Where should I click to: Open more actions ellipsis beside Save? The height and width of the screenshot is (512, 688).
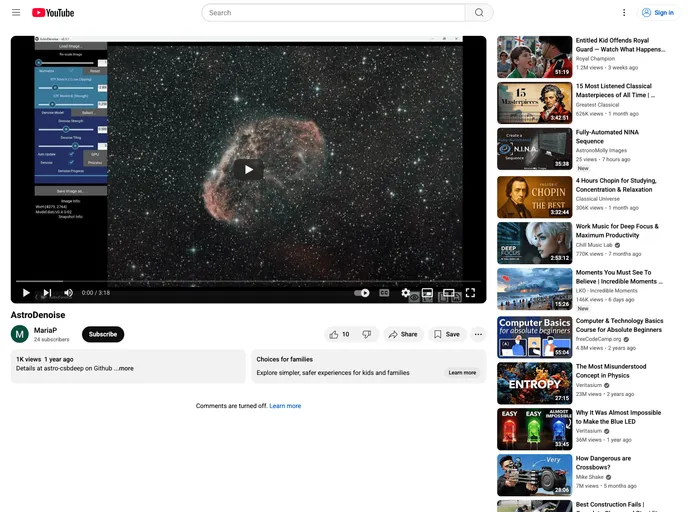pos(478,334)
